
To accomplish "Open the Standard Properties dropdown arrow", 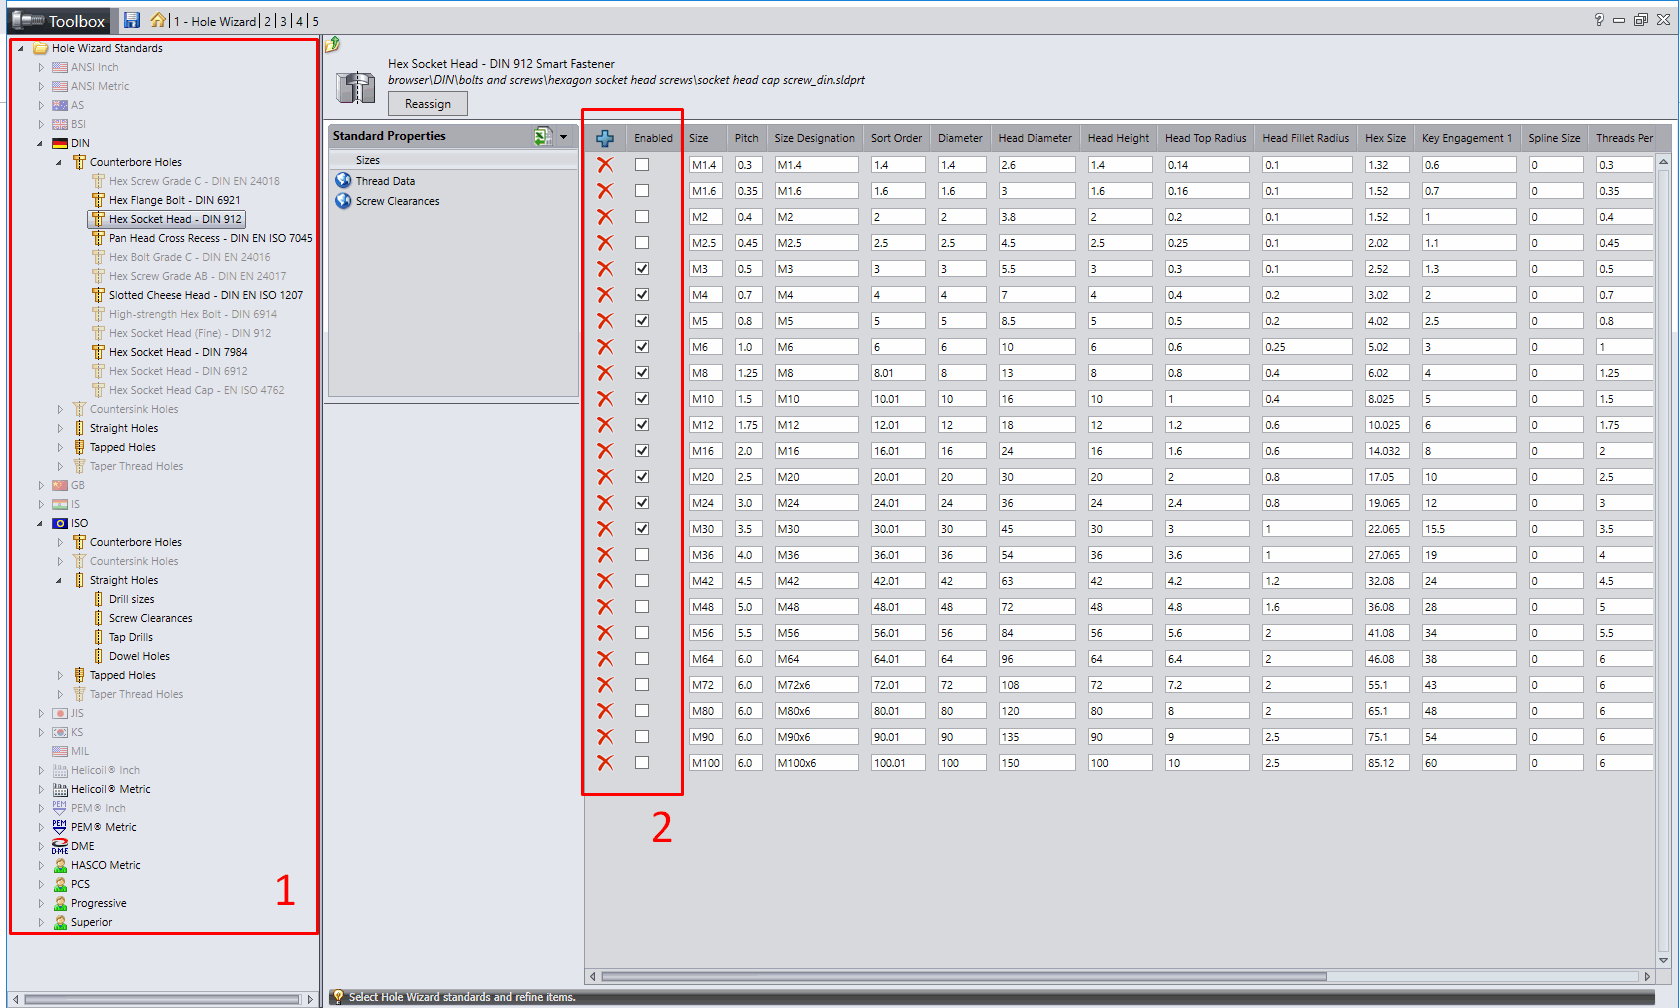I will point(563,135).
